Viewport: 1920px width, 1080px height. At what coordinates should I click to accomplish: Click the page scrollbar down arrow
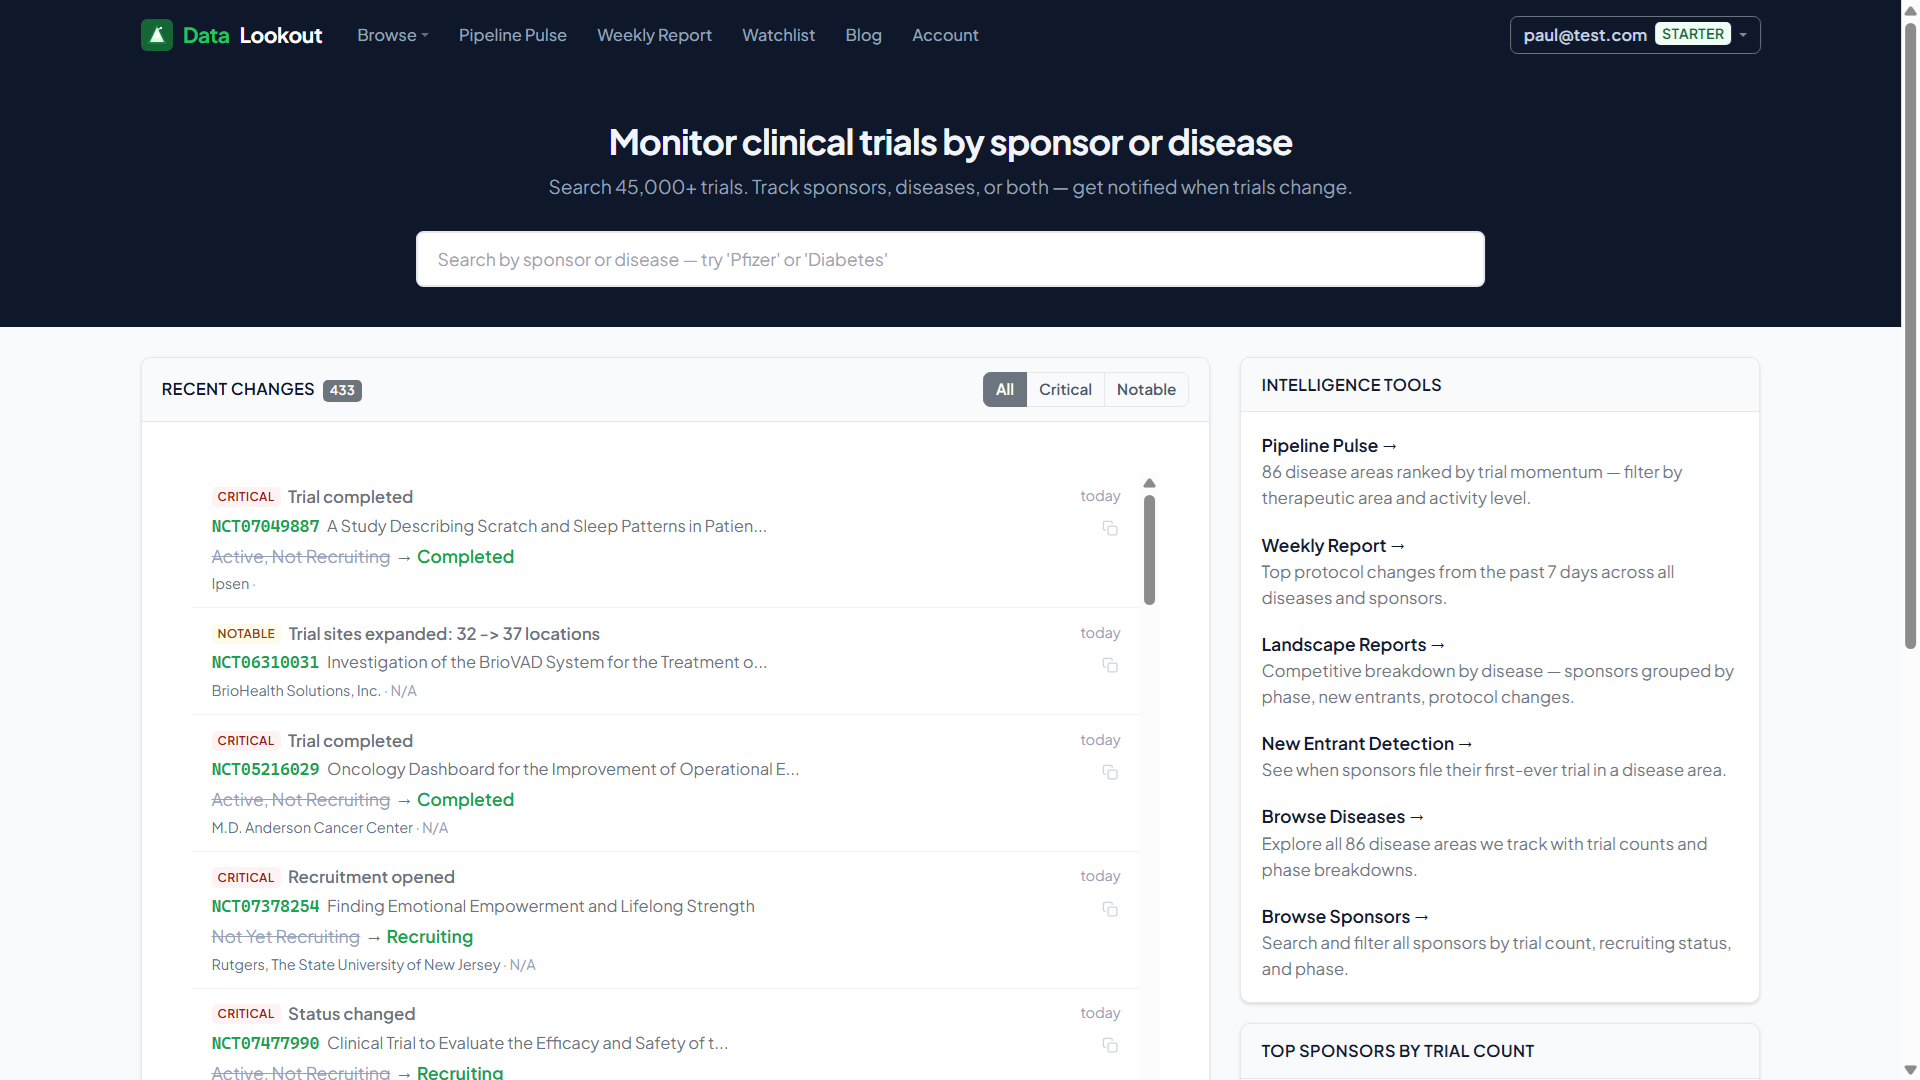coord(1910,1070)
